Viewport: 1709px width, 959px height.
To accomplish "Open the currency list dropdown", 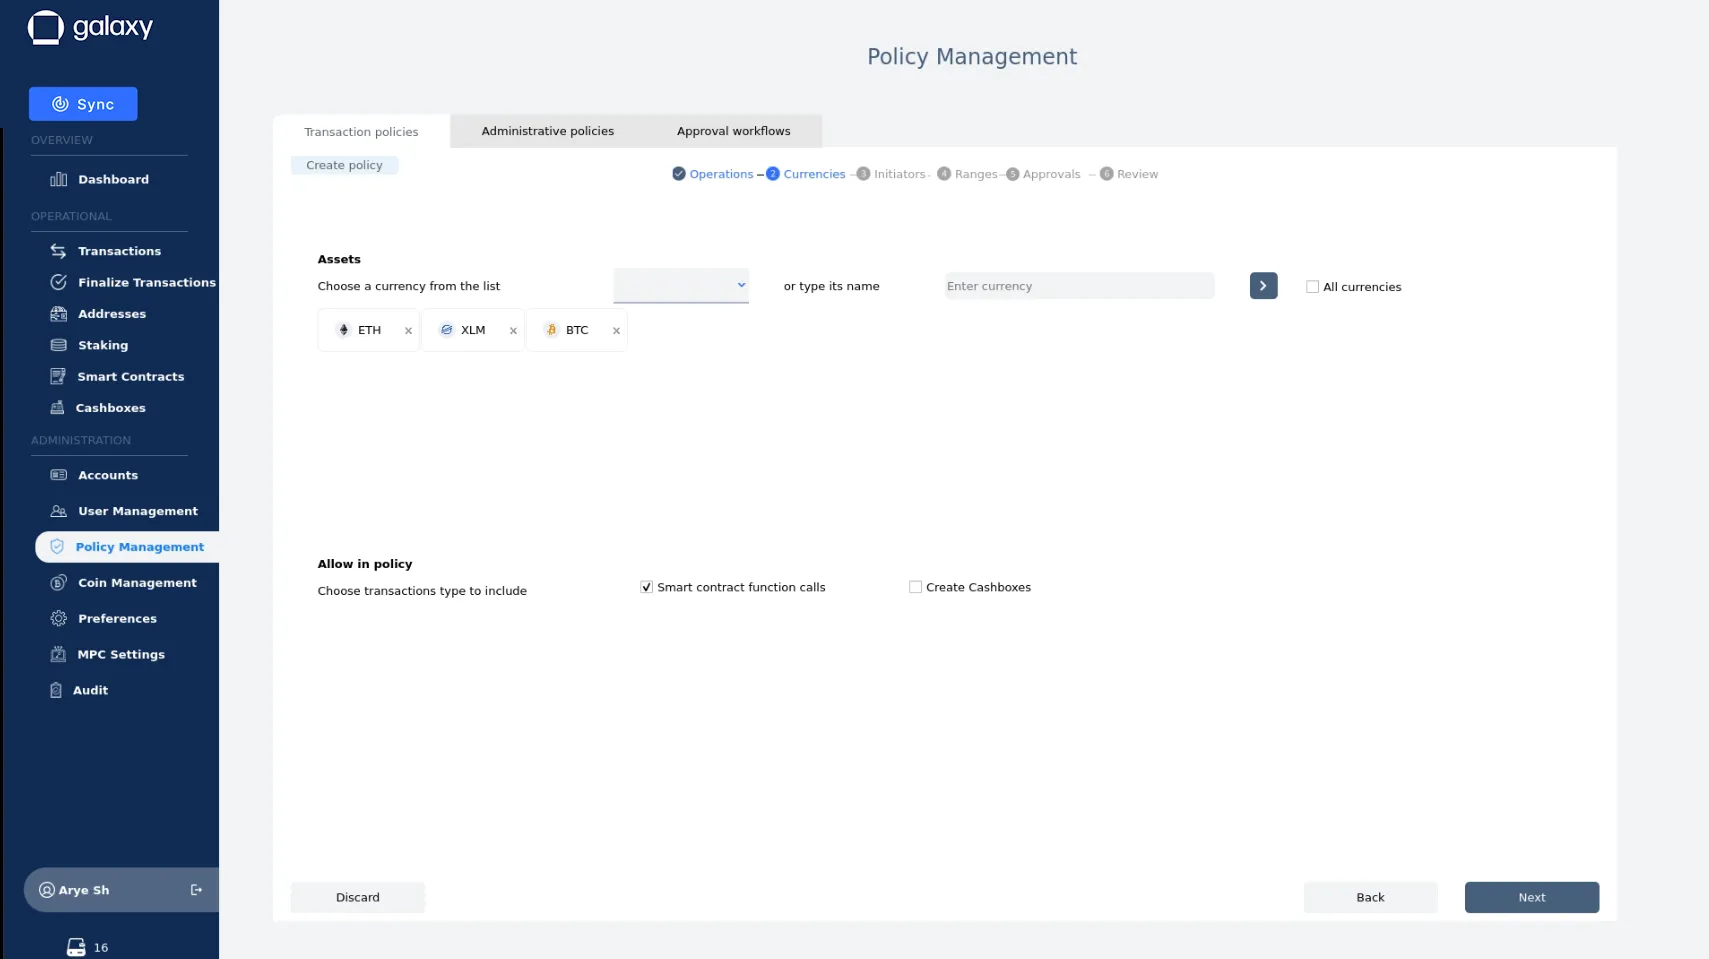I will 681,286.
